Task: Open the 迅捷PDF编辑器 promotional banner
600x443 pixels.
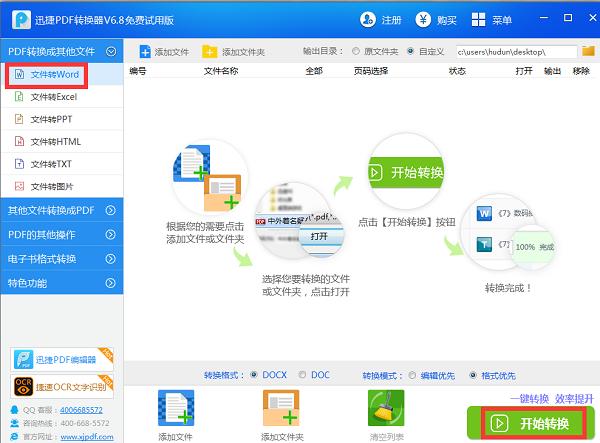Action: coord(61,359)
